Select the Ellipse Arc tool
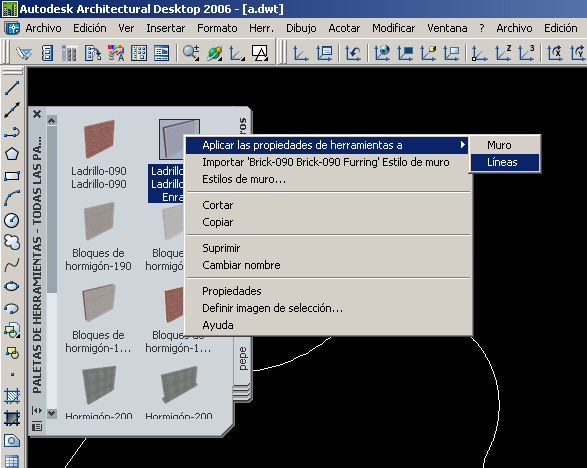The width and height of the screenshot is (587, 468). (x=12, y=309)
